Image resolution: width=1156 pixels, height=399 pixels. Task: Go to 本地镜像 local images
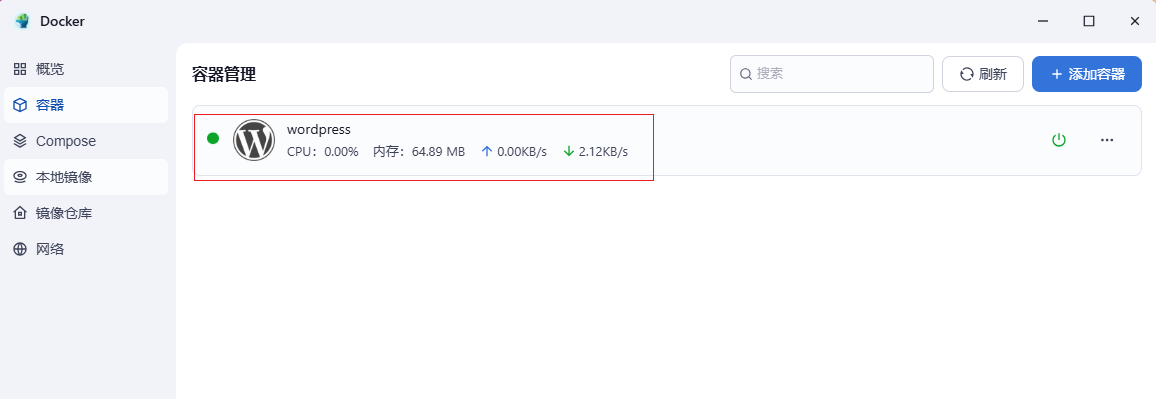(86, 177)
